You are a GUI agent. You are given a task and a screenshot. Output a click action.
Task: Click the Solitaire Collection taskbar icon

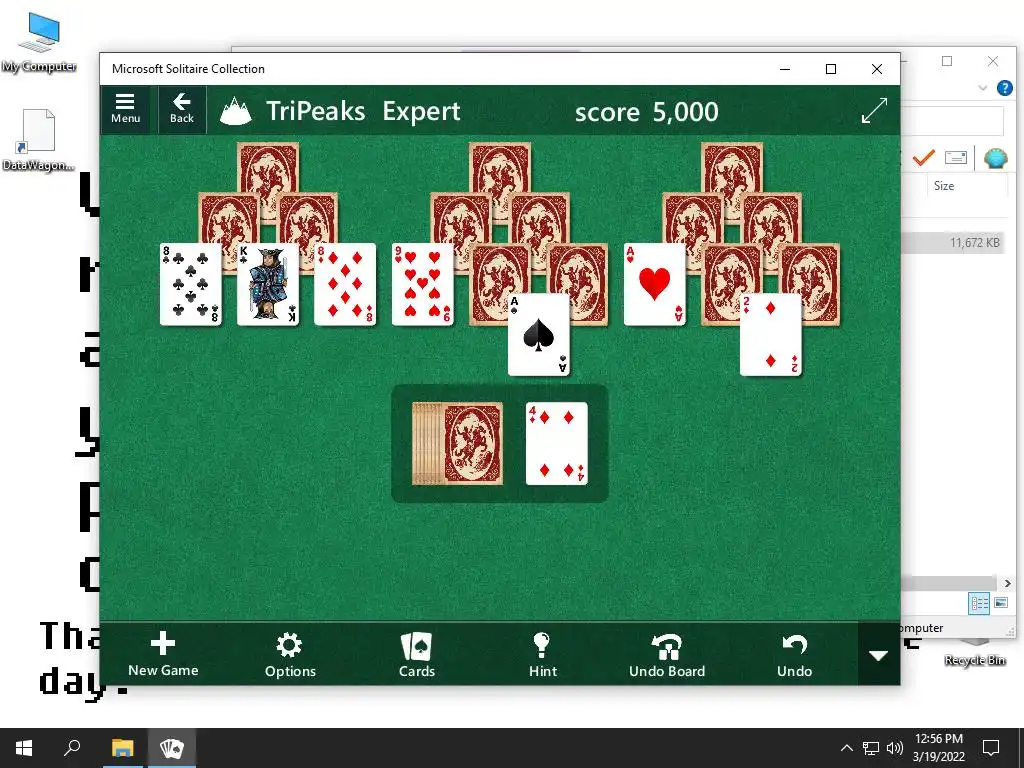(x=172, y=748)
